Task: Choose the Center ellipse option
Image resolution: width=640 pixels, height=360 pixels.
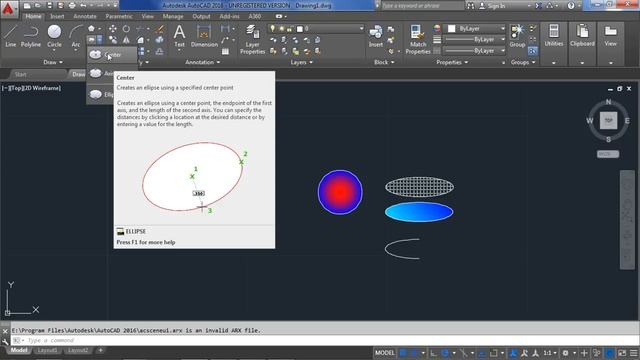Action: pyautogui.click(x=112, y=55)
